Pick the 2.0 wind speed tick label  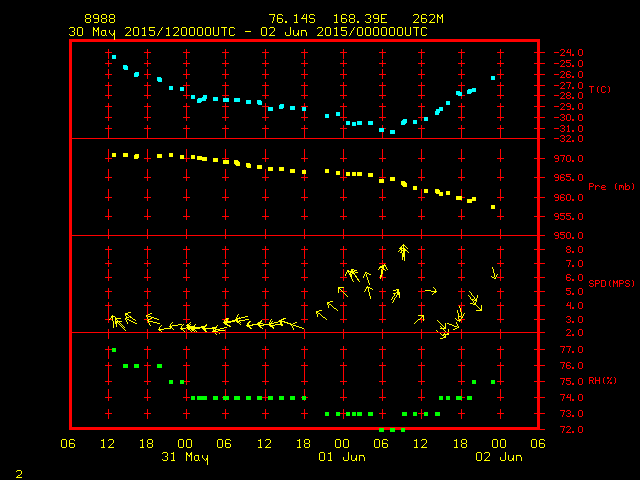click(574, 333)
